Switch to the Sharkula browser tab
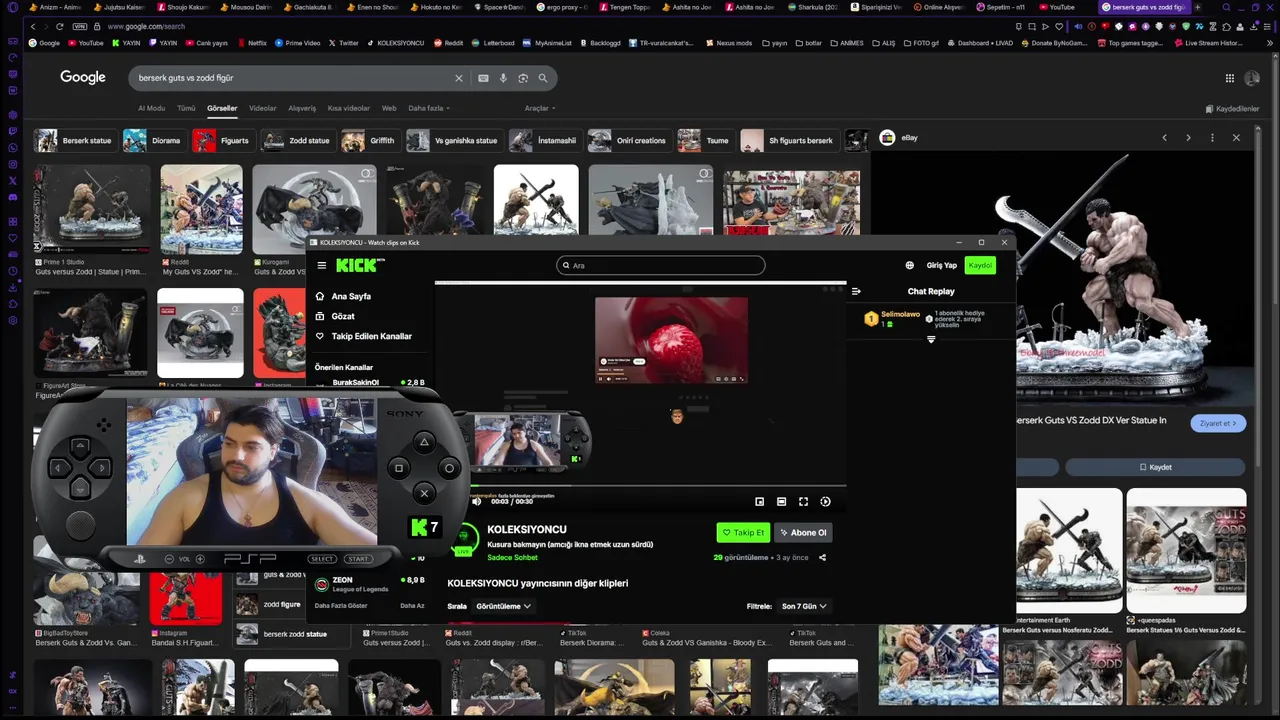Screen dimensions: 1280x720 click(815, 7)
